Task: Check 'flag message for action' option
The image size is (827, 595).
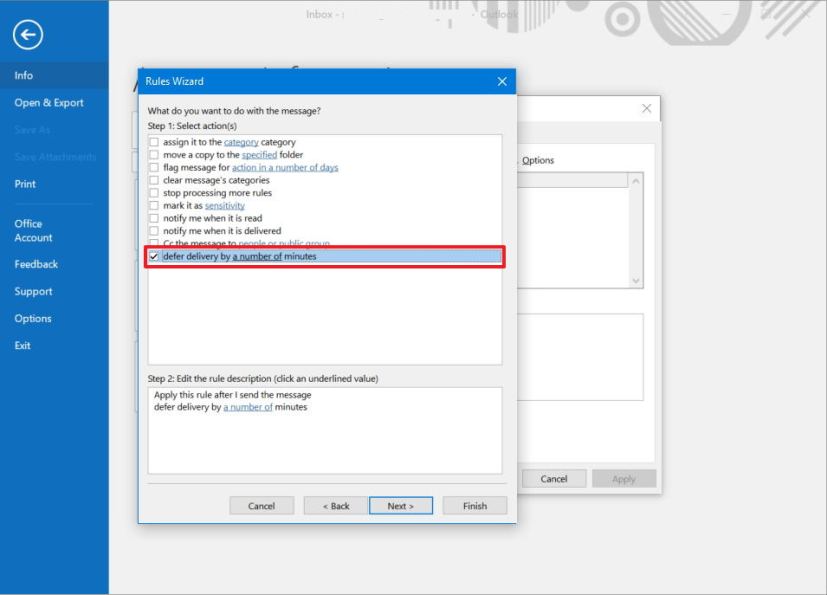Action: [x=153, y=167]
